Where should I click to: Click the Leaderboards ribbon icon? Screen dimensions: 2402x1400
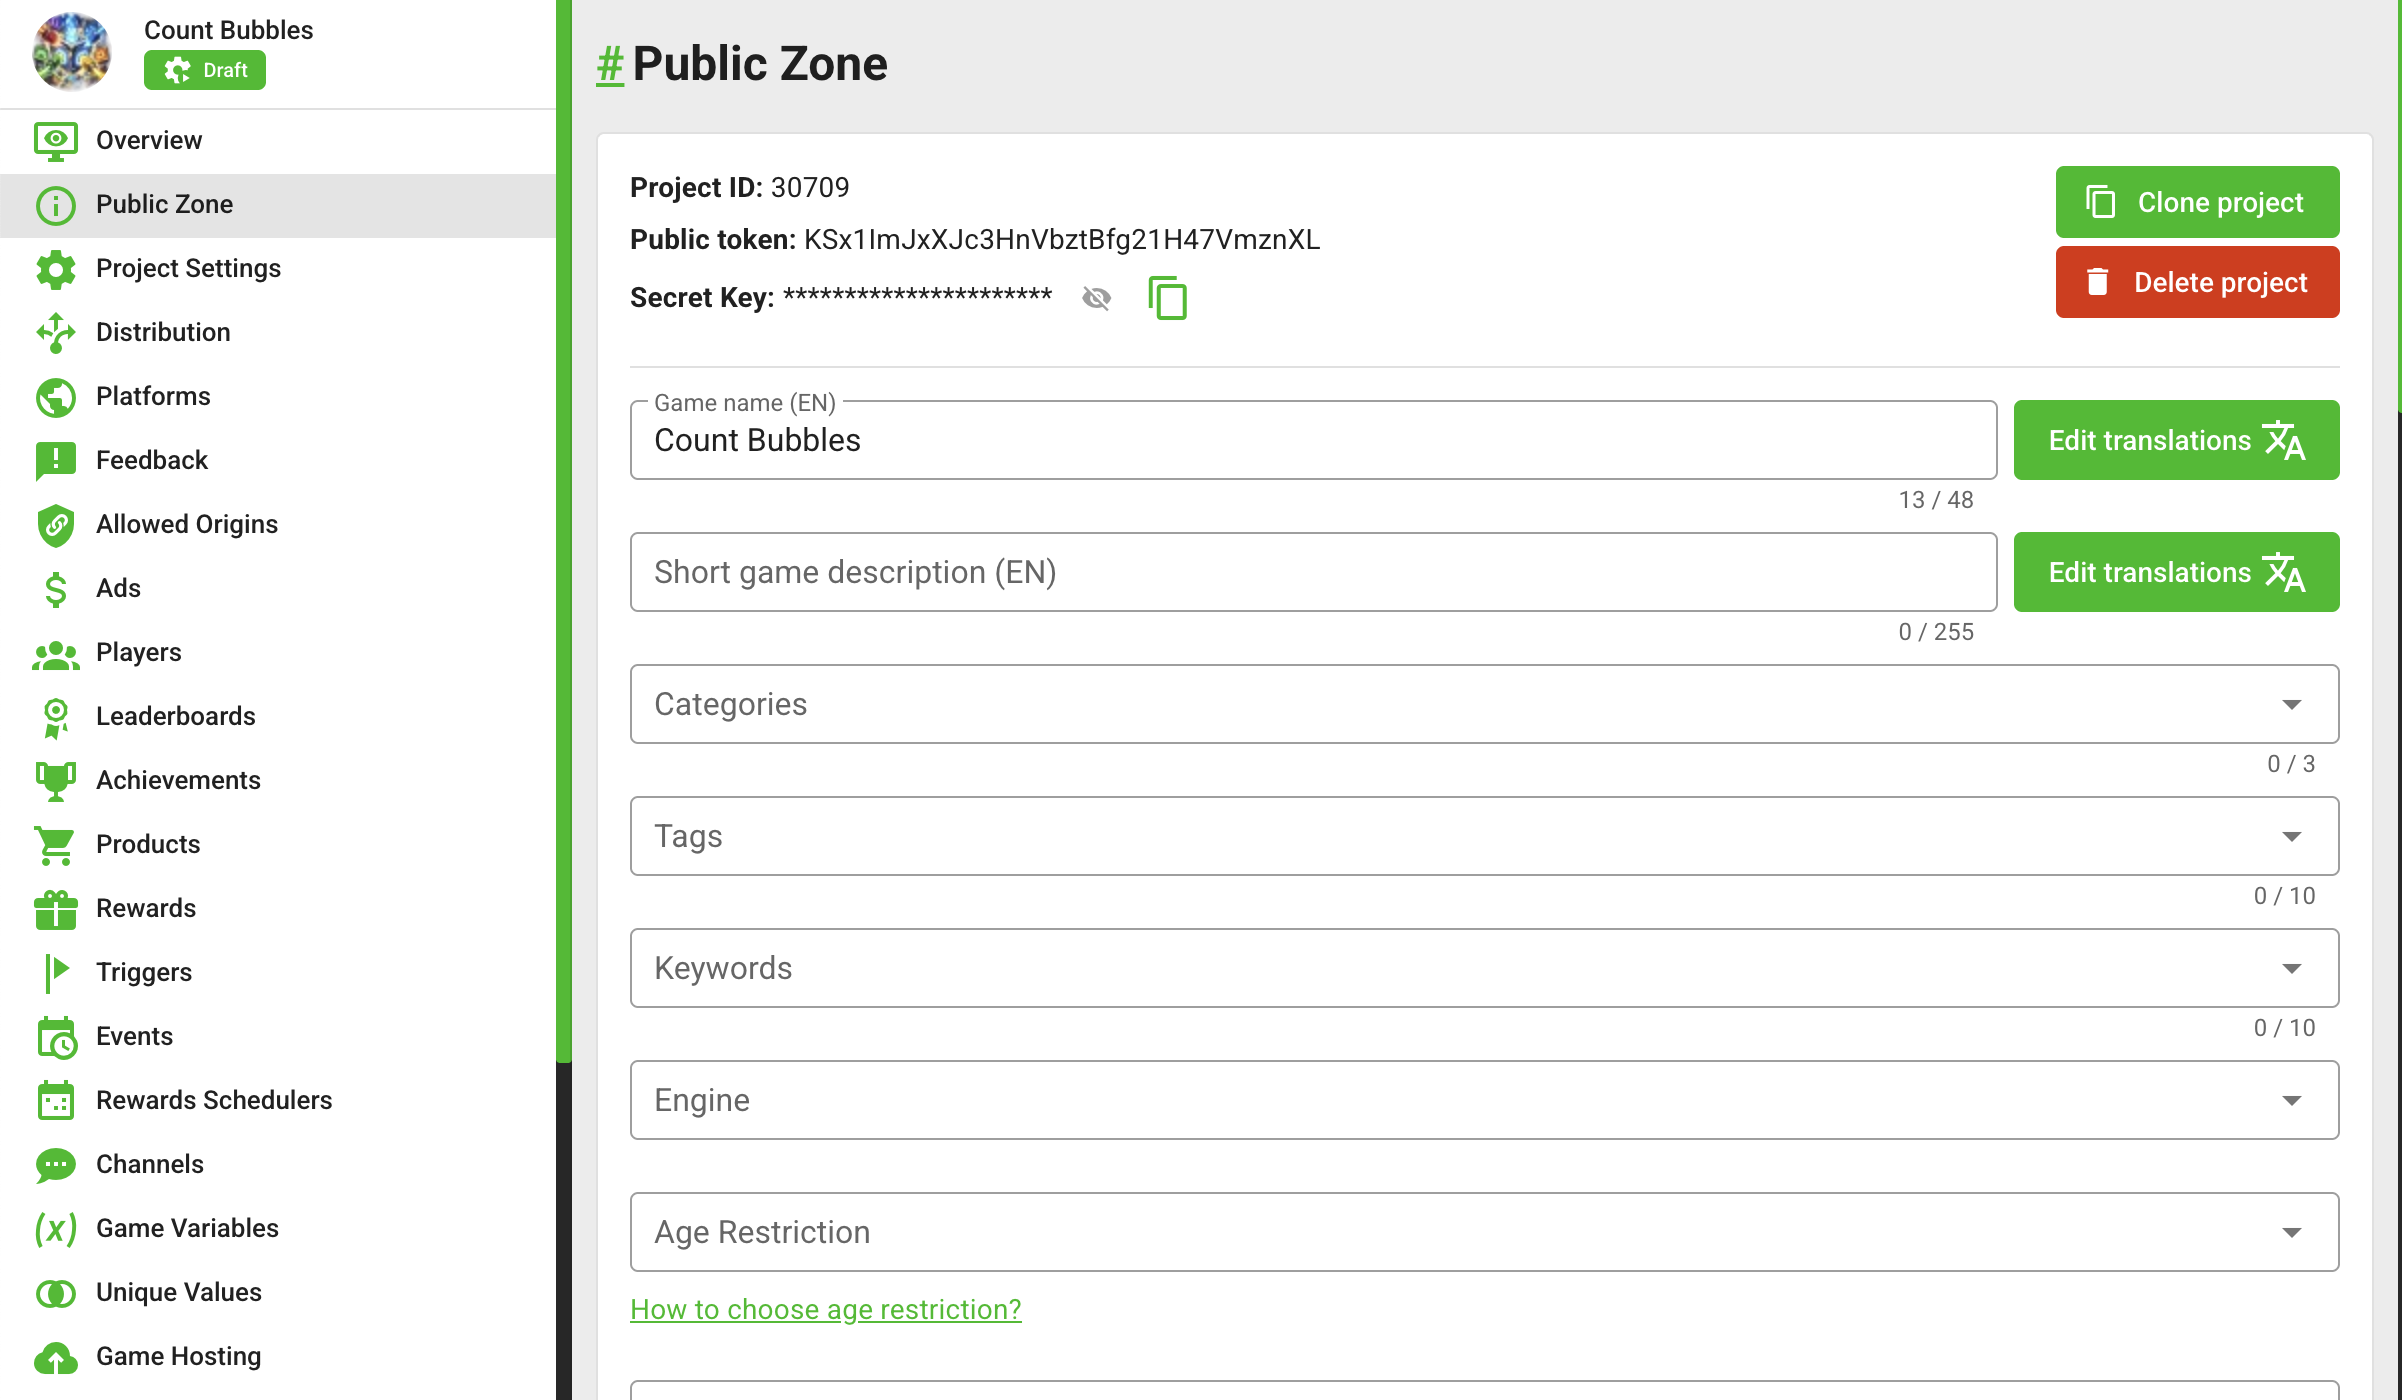[56, 718]
